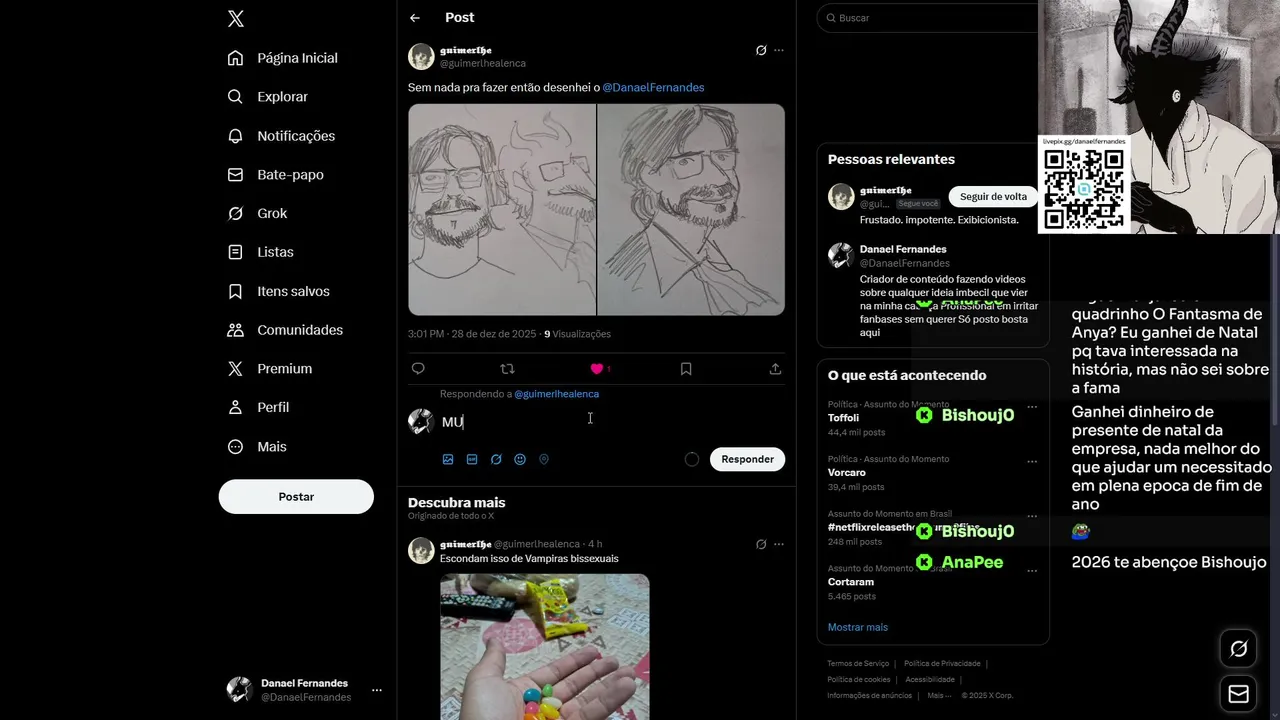The height and width of the screenshot is (720, 1280).
Task: Click the X logo at the top of the sidebar
Action: [x=235, y=18]
